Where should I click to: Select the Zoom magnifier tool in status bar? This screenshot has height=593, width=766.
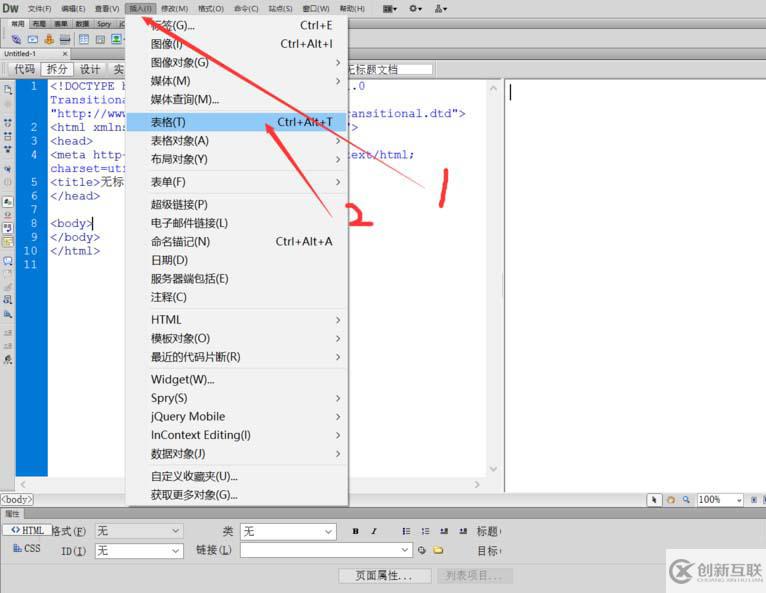(x=686, y=500)
